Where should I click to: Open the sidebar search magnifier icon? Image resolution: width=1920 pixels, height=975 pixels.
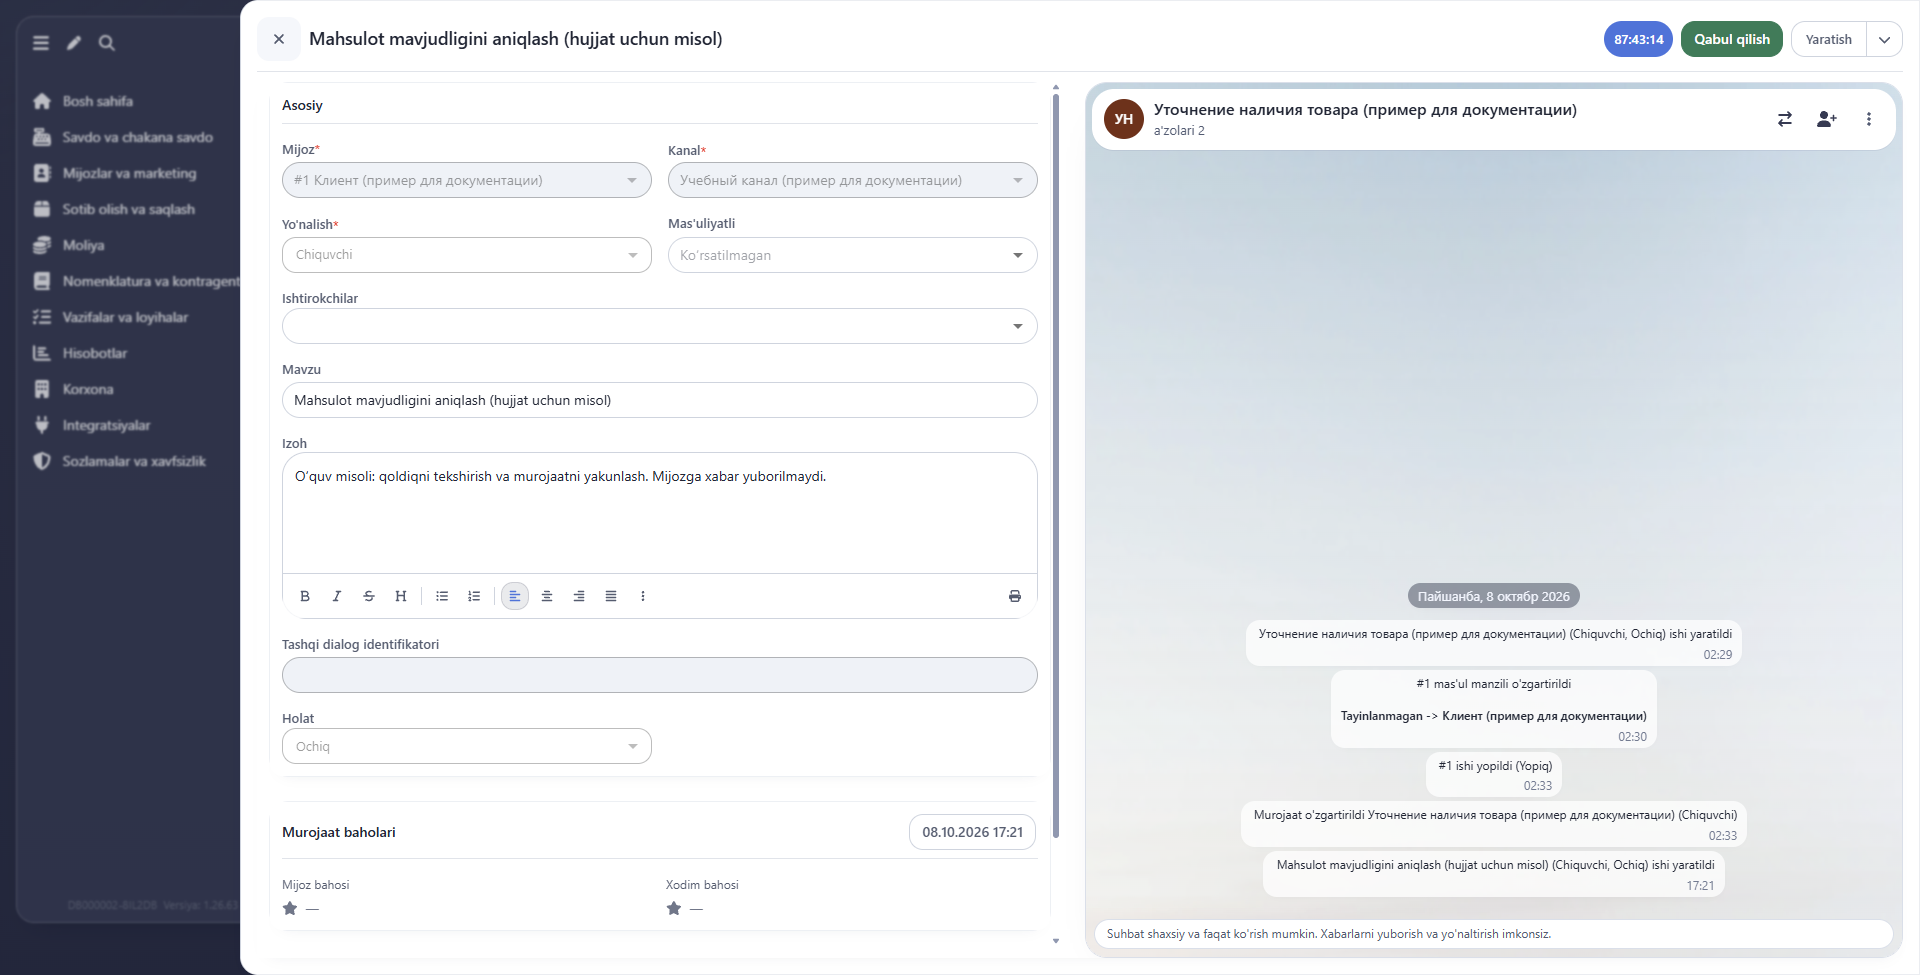click(x=107, y=43)
